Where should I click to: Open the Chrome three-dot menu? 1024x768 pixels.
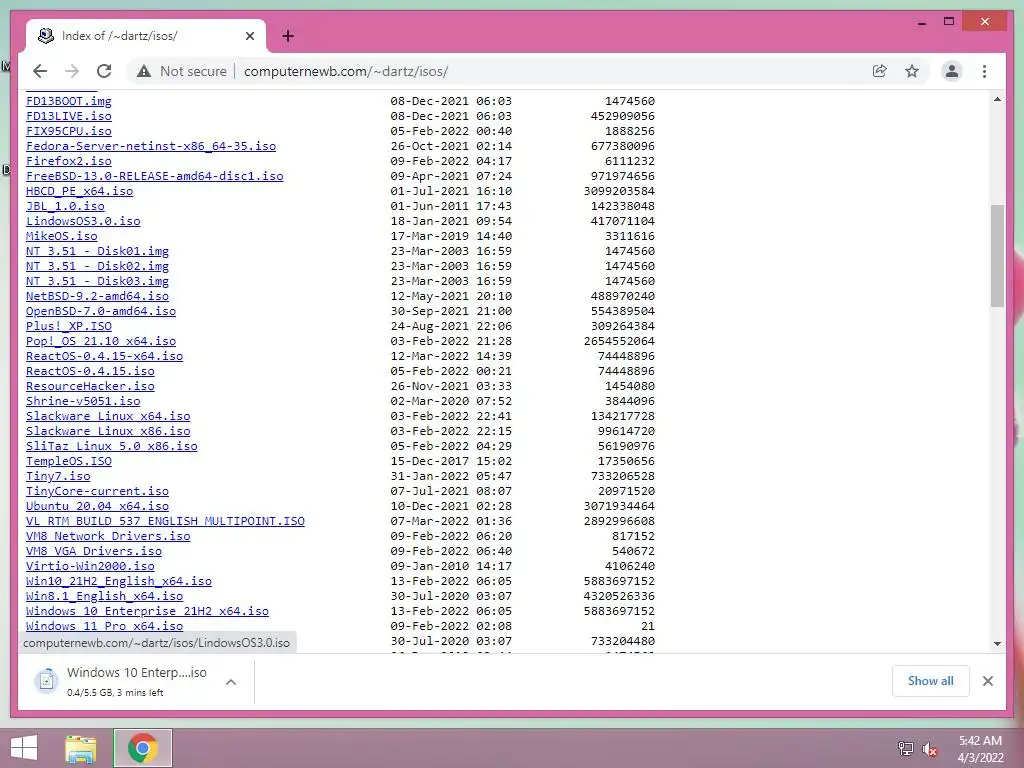tap(984, 71)
